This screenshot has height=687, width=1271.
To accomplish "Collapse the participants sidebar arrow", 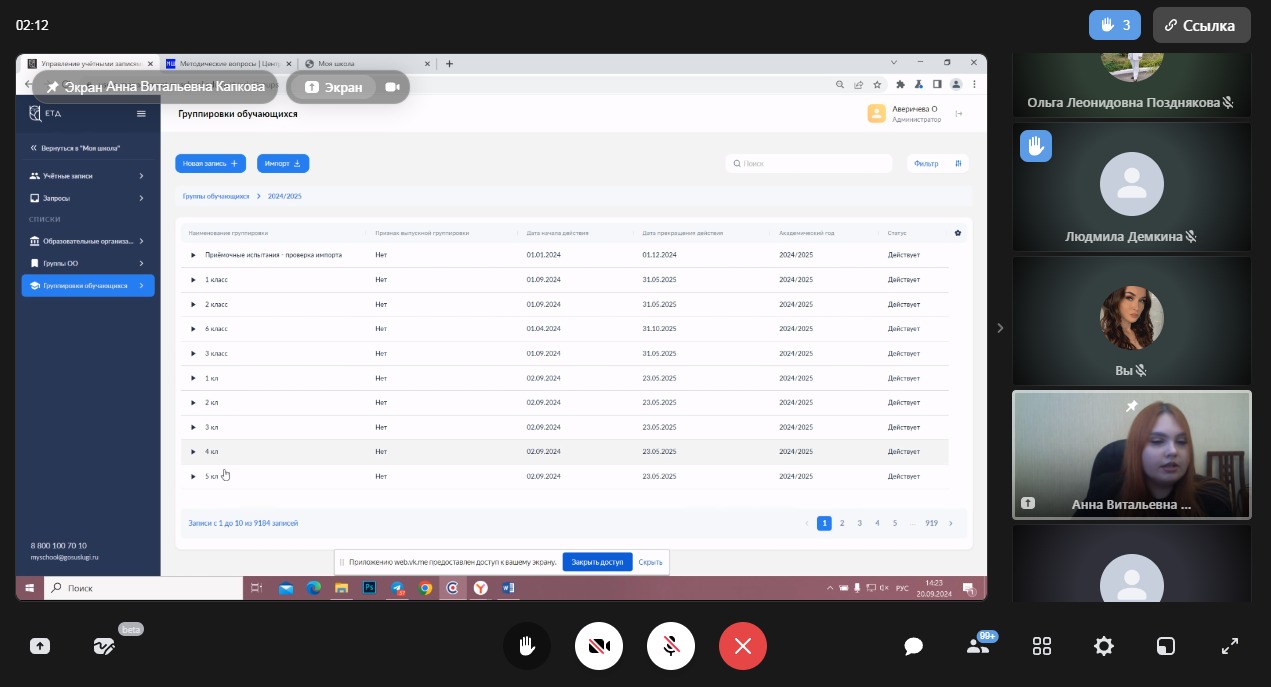I will click(x=1000, y=328).
